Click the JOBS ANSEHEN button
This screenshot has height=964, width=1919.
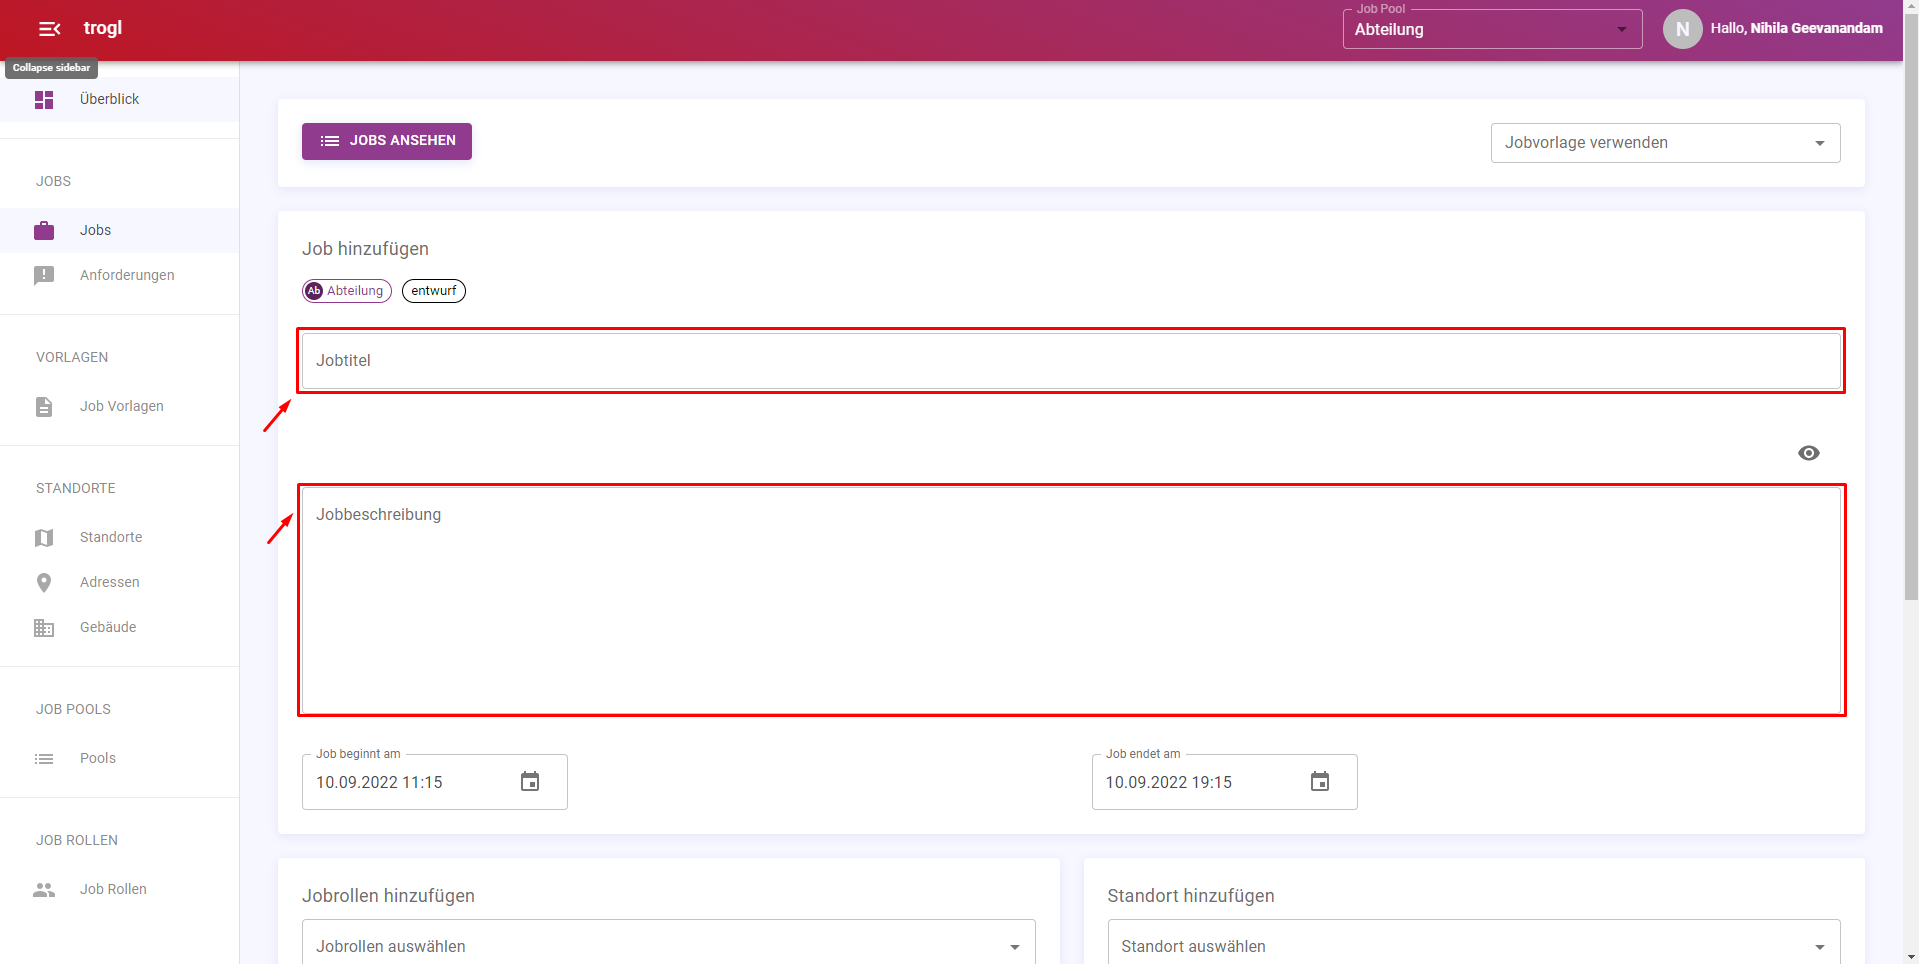(387, 141)
